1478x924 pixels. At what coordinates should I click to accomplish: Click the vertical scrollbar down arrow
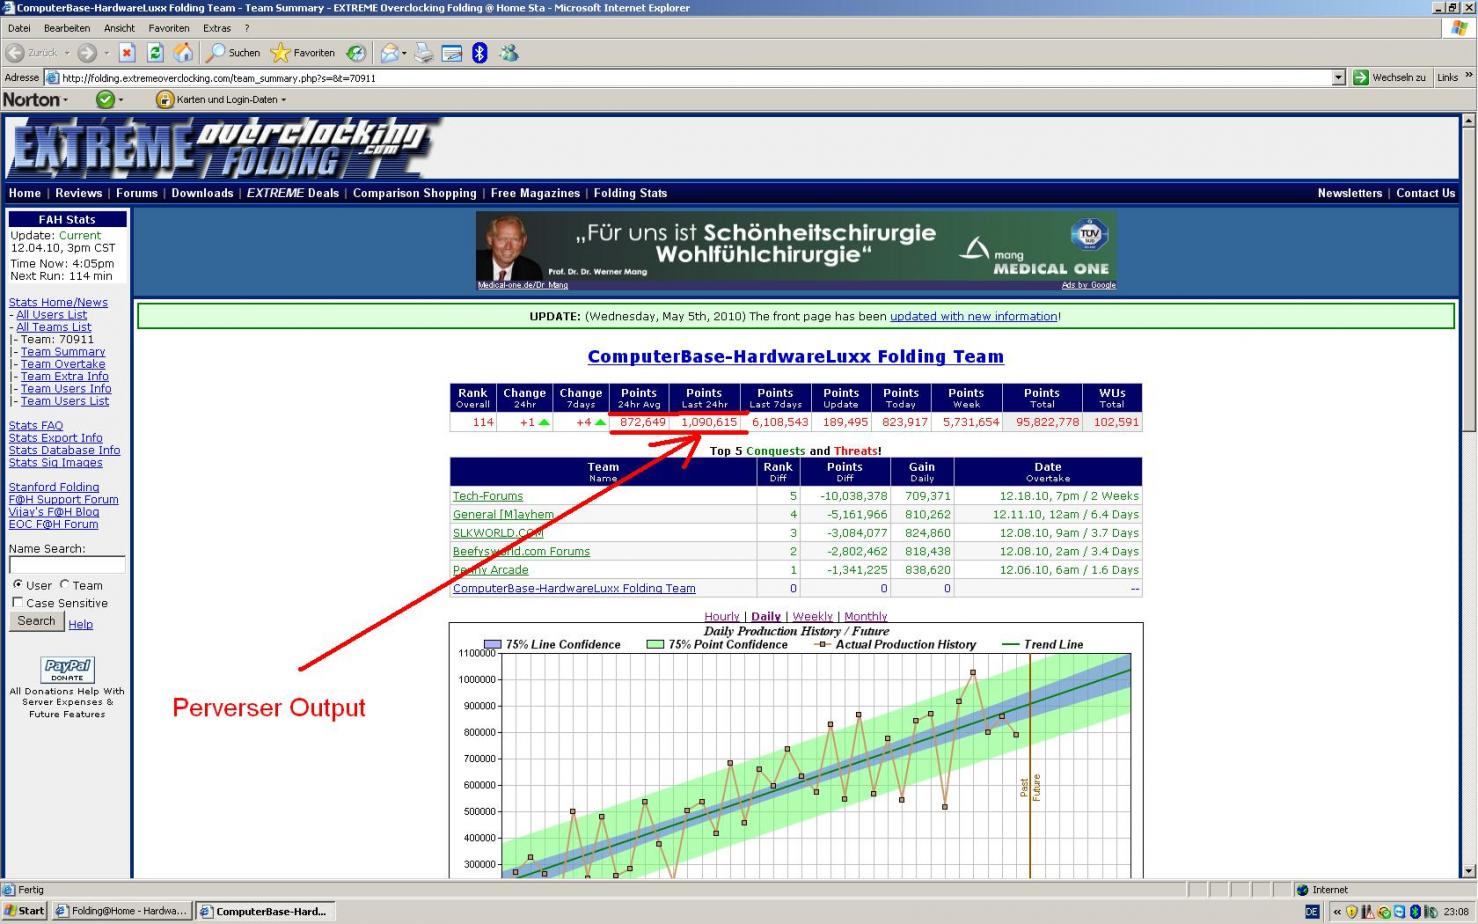tap(1469, 870)
